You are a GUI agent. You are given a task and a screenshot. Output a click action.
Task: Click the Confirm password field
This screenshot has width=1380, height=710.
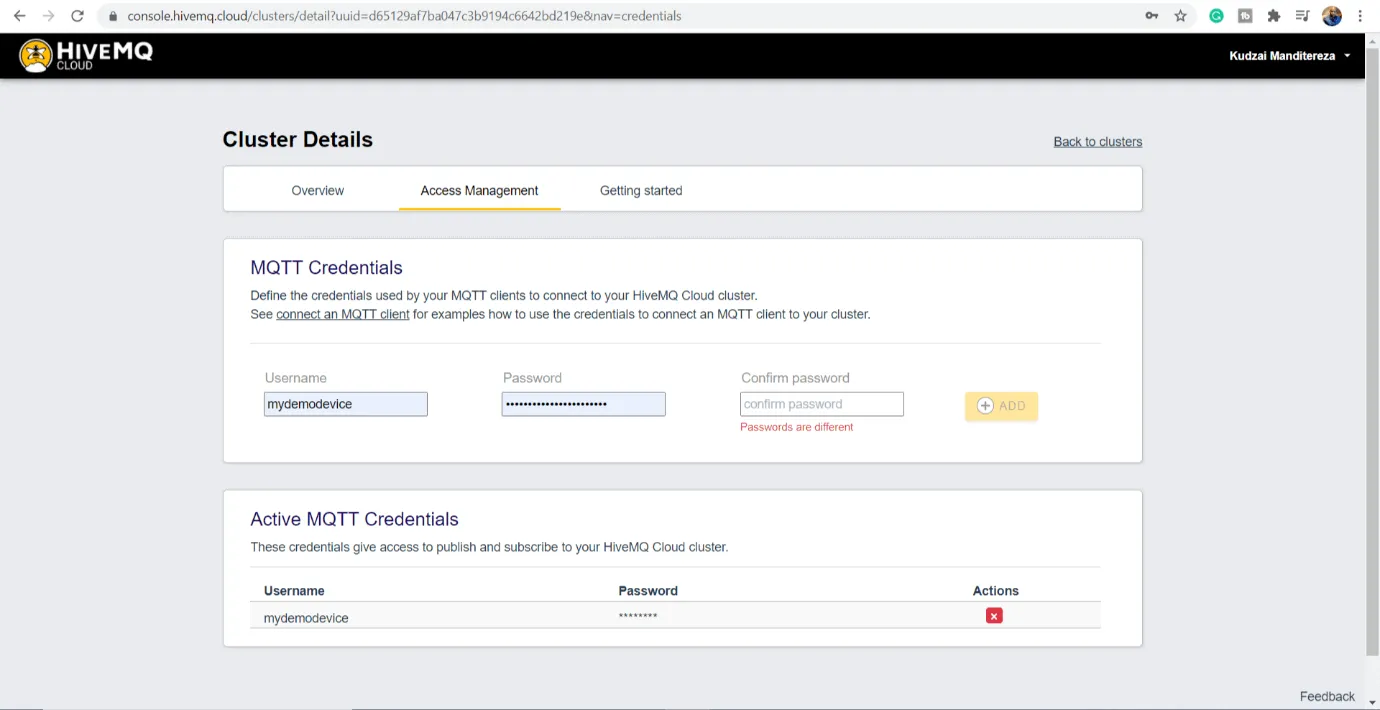click(x=822, y=404)
